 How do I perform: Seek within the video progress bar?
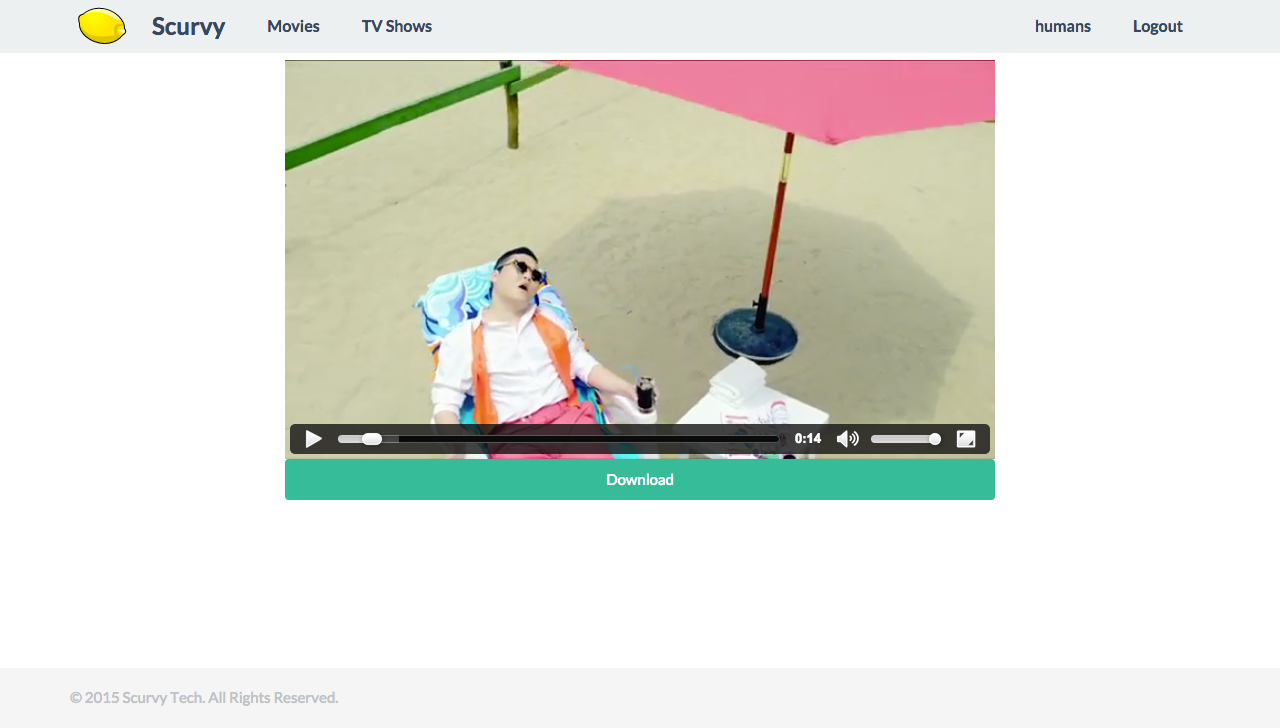[x=558, y=439]
